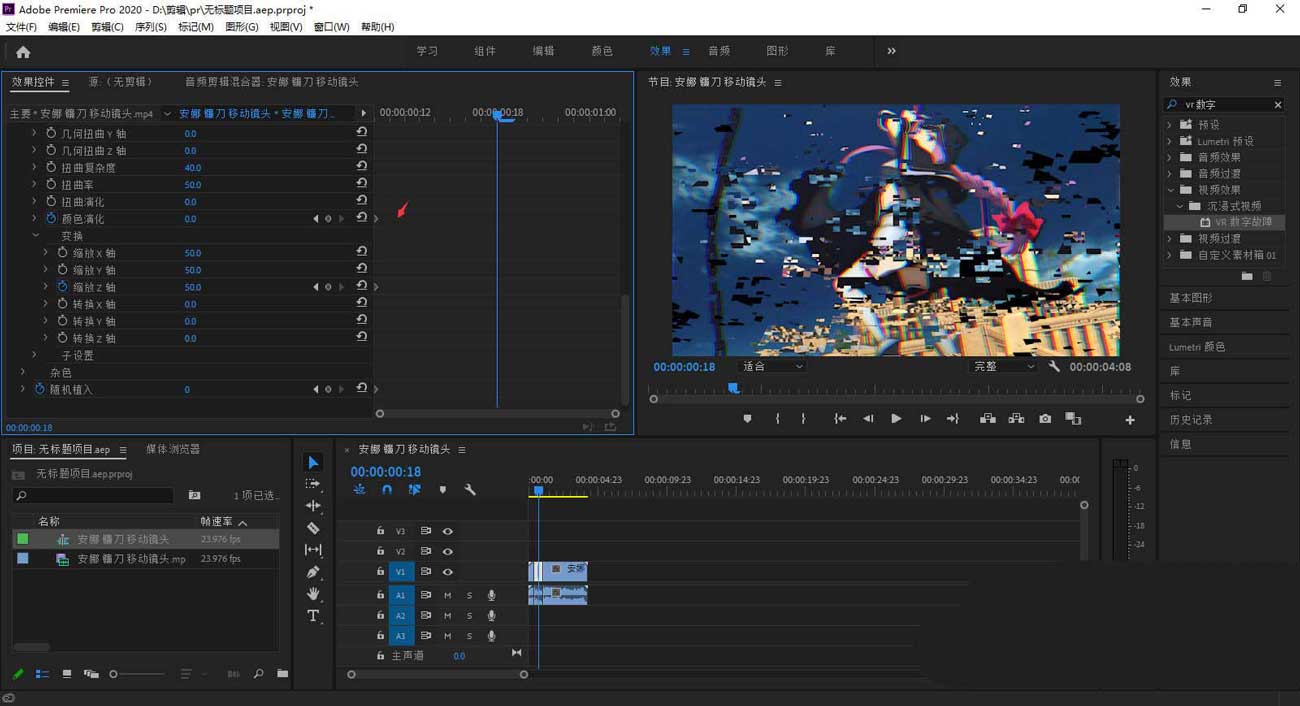The width and height of the screenshot is (1300, 706).
Task: Open the 基本图形 panel
Action: (1191, 298)
